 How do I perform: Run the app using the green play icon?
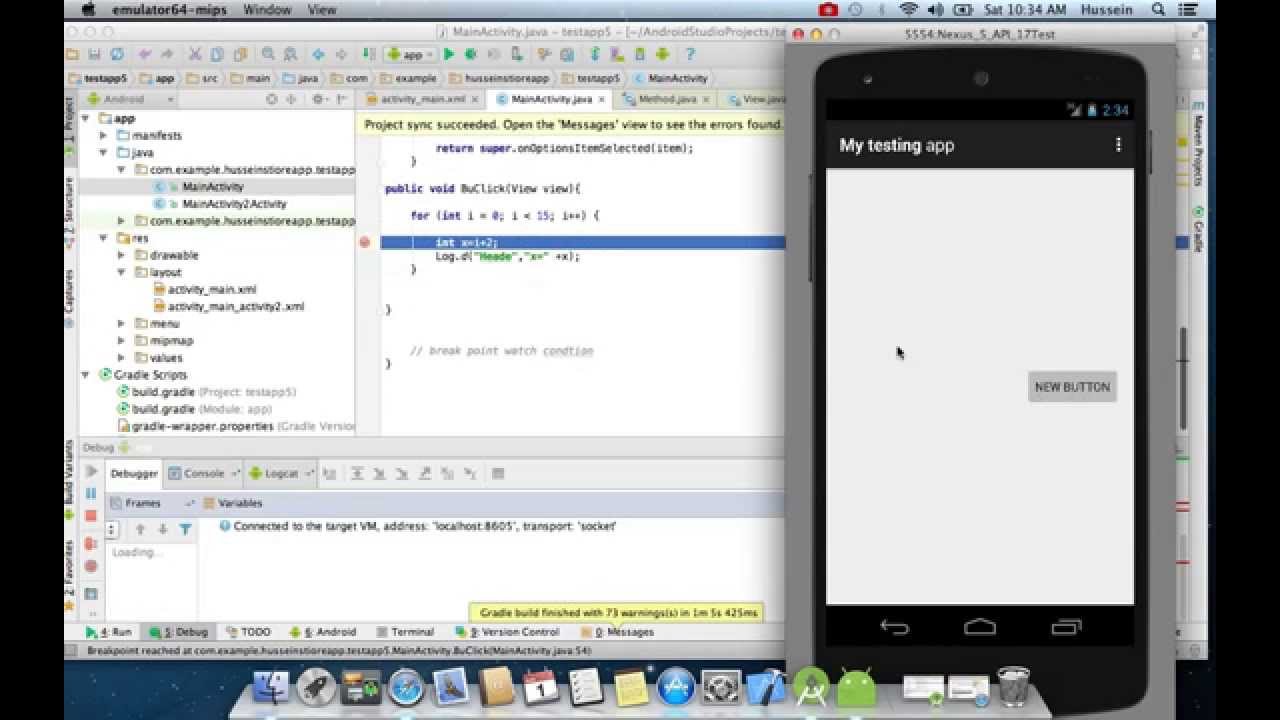pos(448,55)
